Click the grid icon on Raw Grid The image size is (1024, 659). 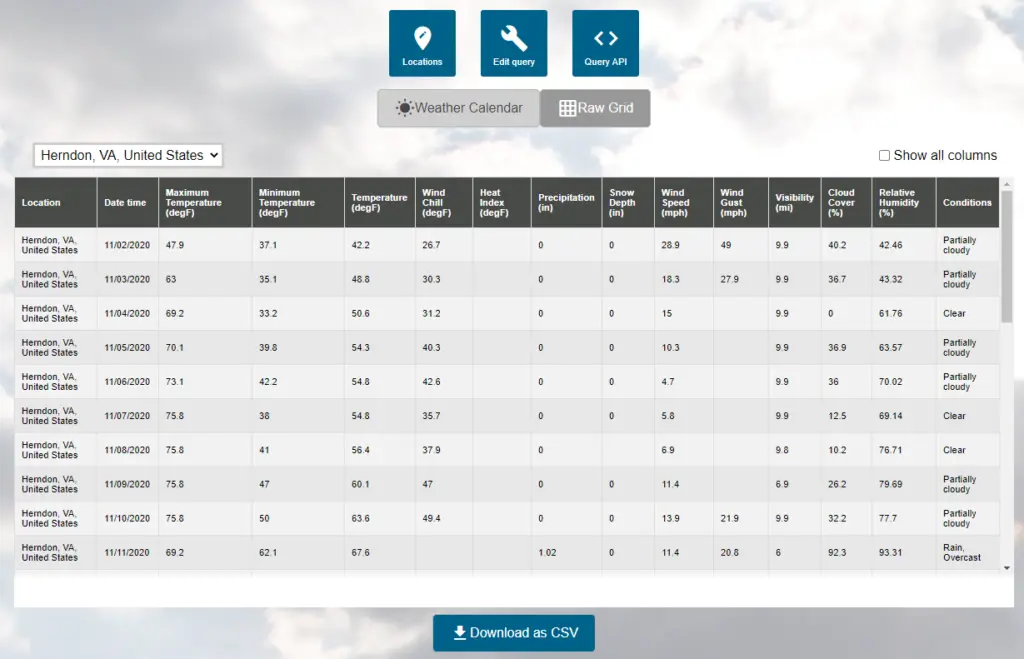click(567, 108)
